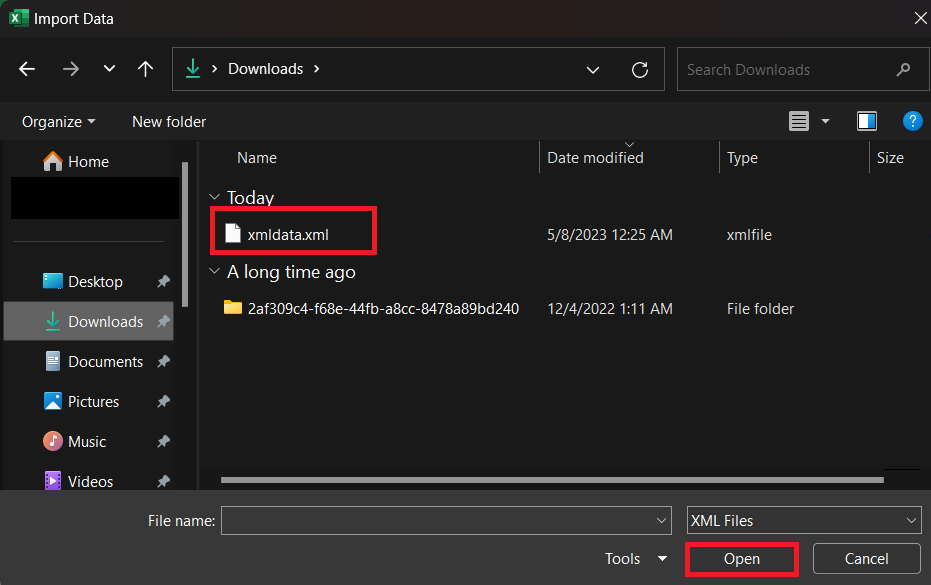
Task: Select the xmldata.xml file
Action: (288, 235)
